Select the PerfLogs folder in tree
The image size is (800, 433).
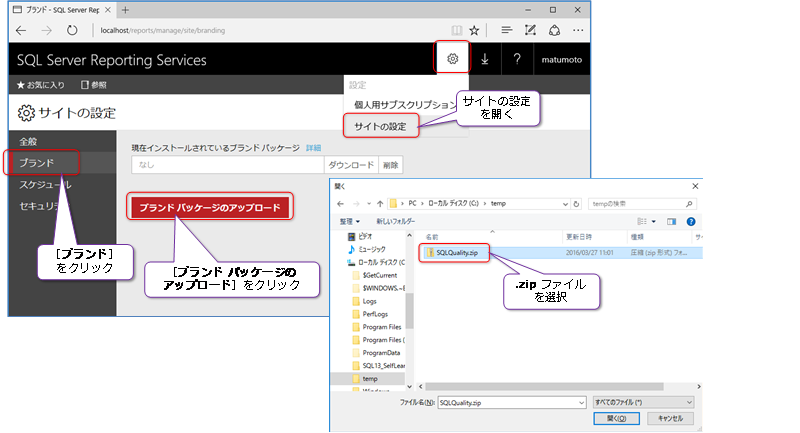point(370,314)
